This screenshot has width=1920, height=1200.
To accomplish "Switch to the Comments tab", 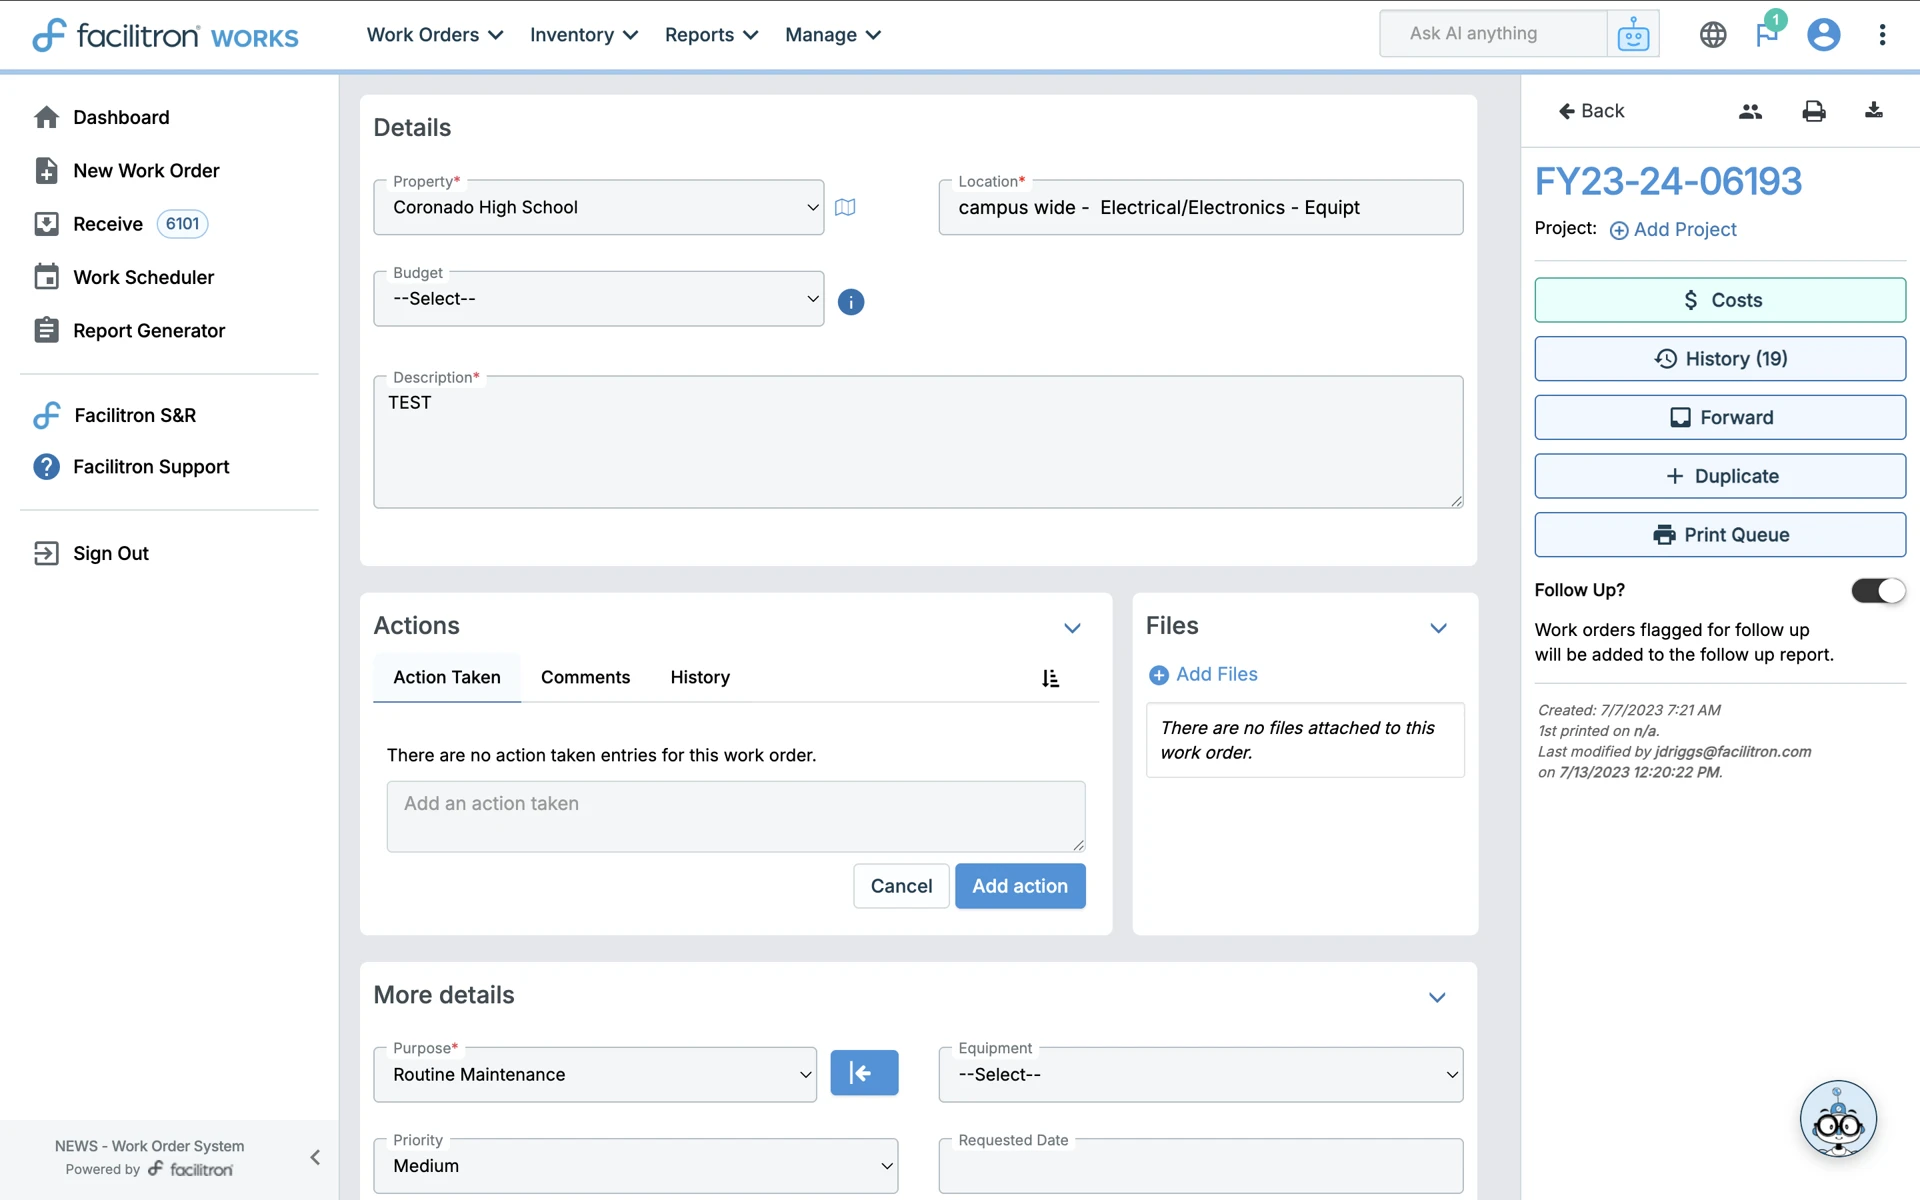I will click(585, 677).
